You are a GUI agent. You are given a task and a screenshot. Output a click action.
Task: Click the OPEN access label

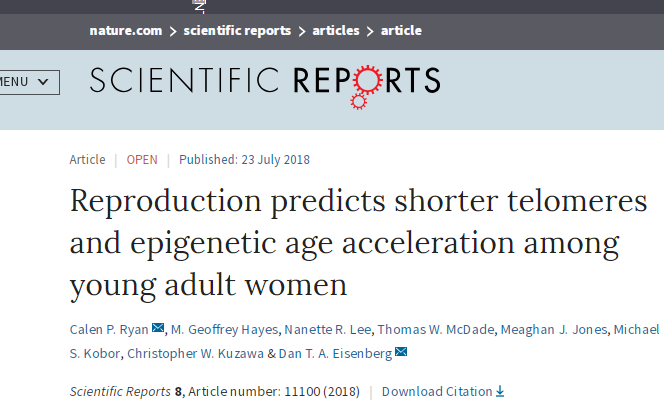pos(142,160)
